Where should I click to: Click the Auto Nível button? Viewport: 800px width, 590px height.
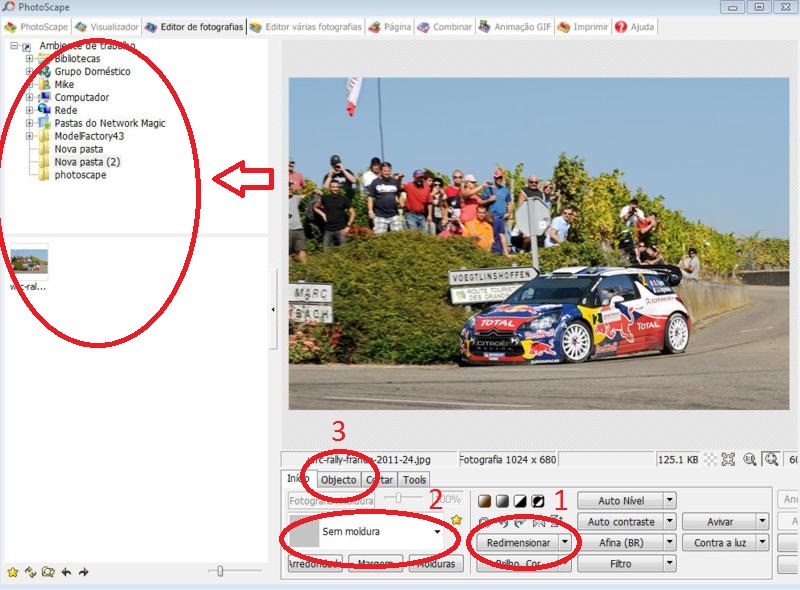[621, 501]
